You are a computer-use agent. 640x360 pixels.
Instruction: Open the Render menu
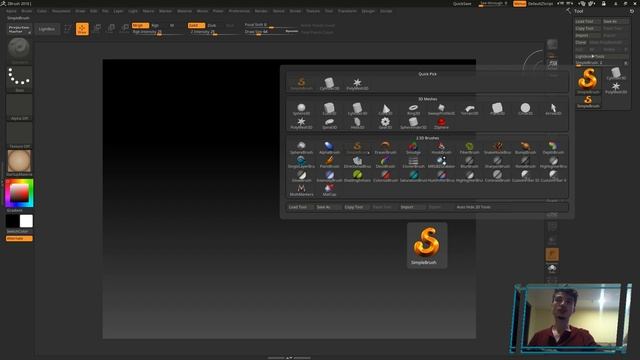[261, 11]
